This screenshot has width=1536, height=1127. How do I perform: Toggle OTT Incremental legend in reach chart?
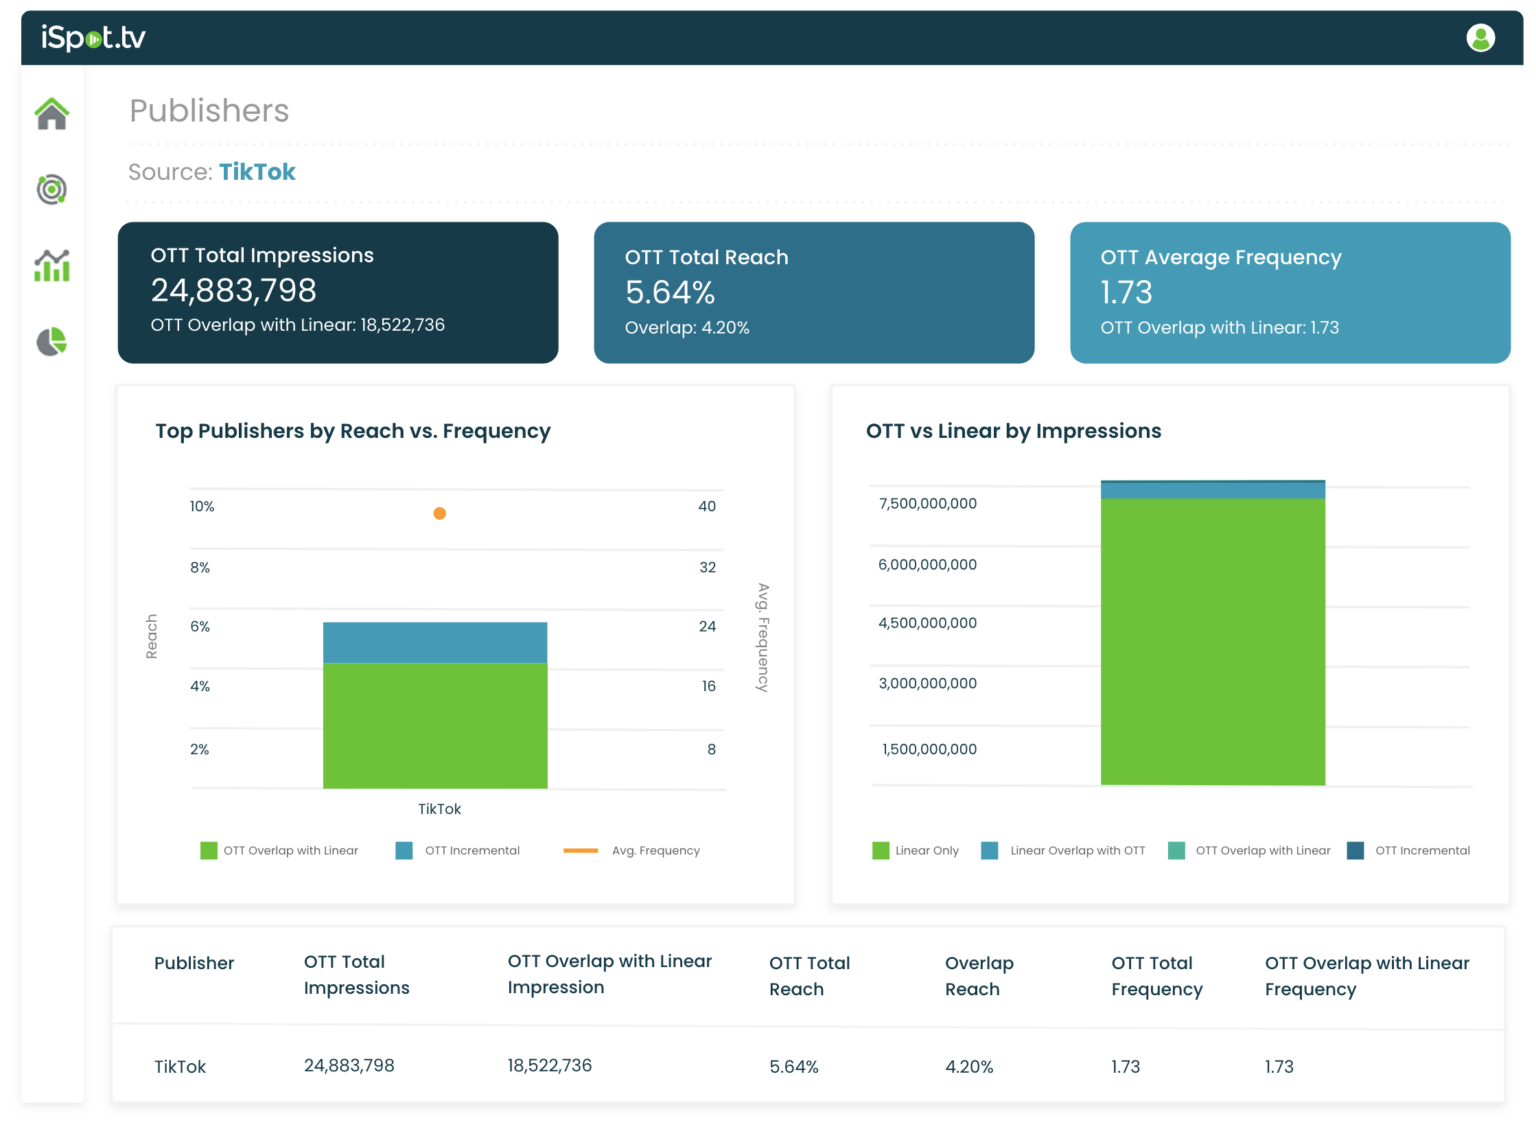[x=458, y=851]
